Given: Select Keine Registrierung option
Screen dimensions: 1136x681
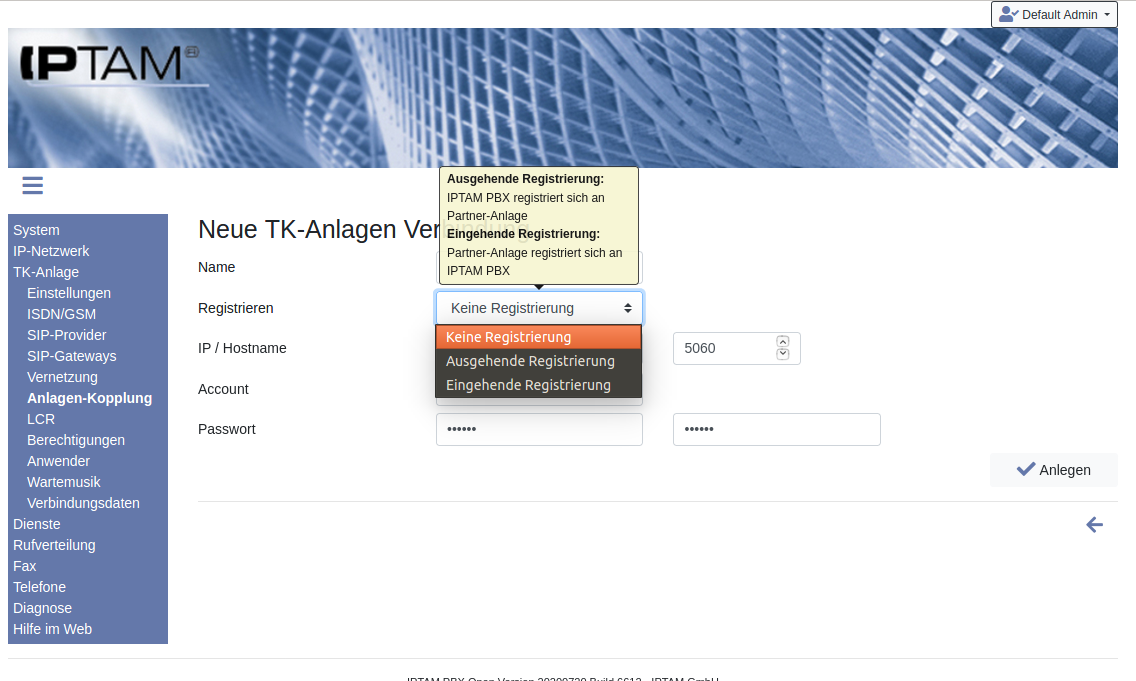Looking at the screenshot, I should (x=538, y=337).
